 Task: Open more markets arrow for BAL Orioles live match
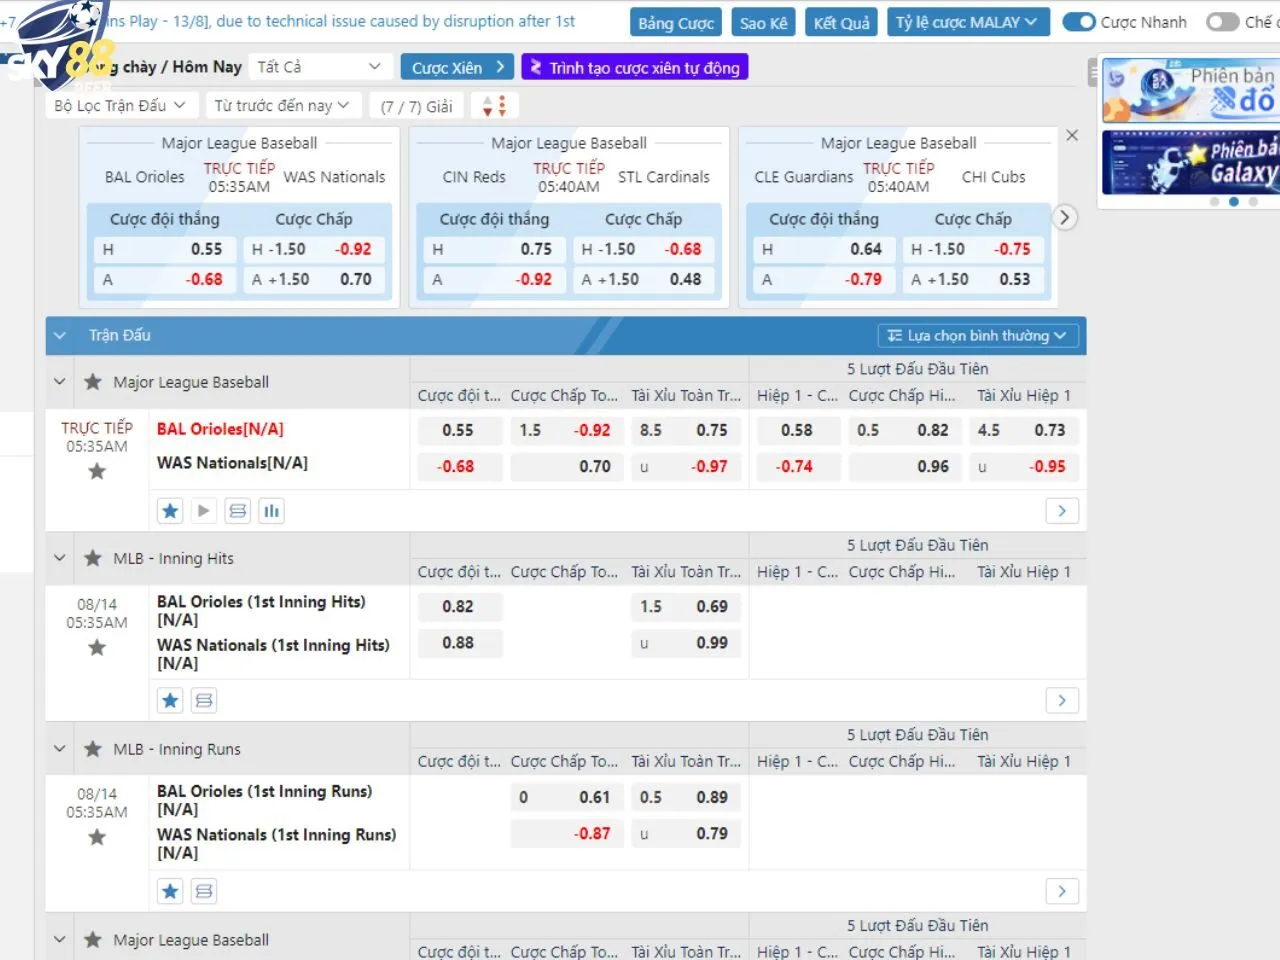coord(1062,511)
